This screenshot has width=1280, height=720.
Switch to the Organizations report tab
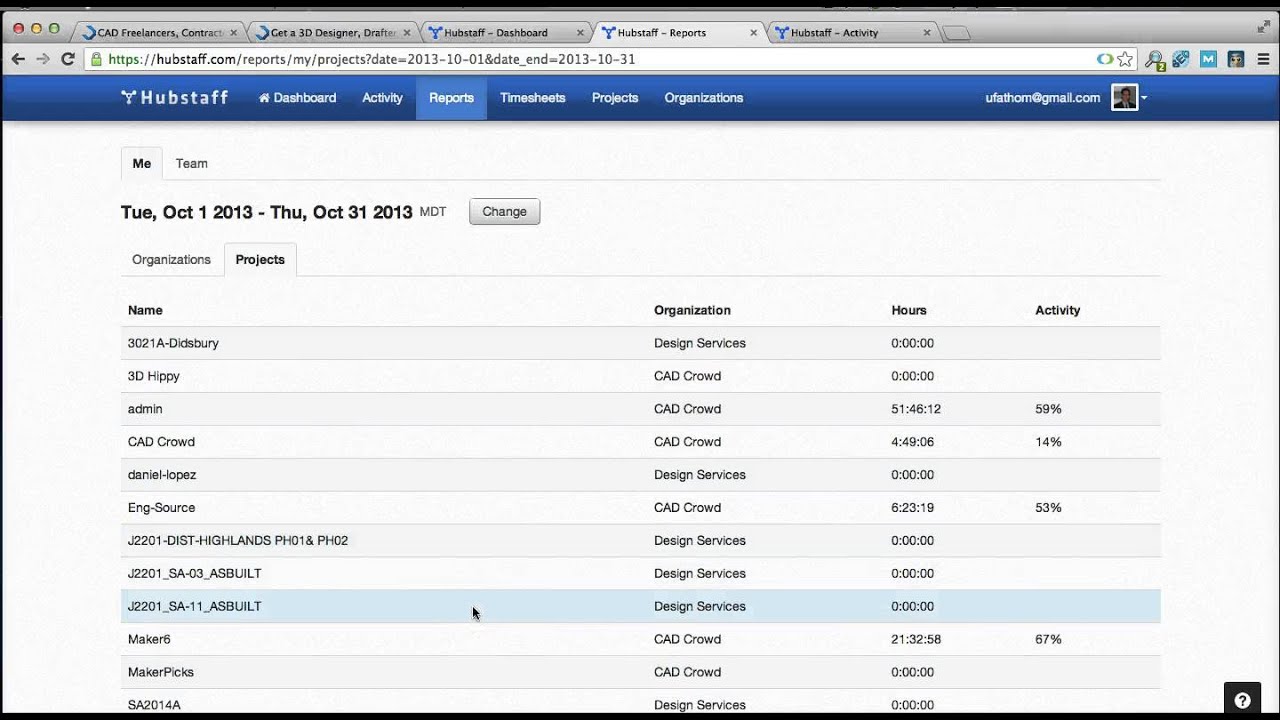pyautogui.click(x=171, y=259)
